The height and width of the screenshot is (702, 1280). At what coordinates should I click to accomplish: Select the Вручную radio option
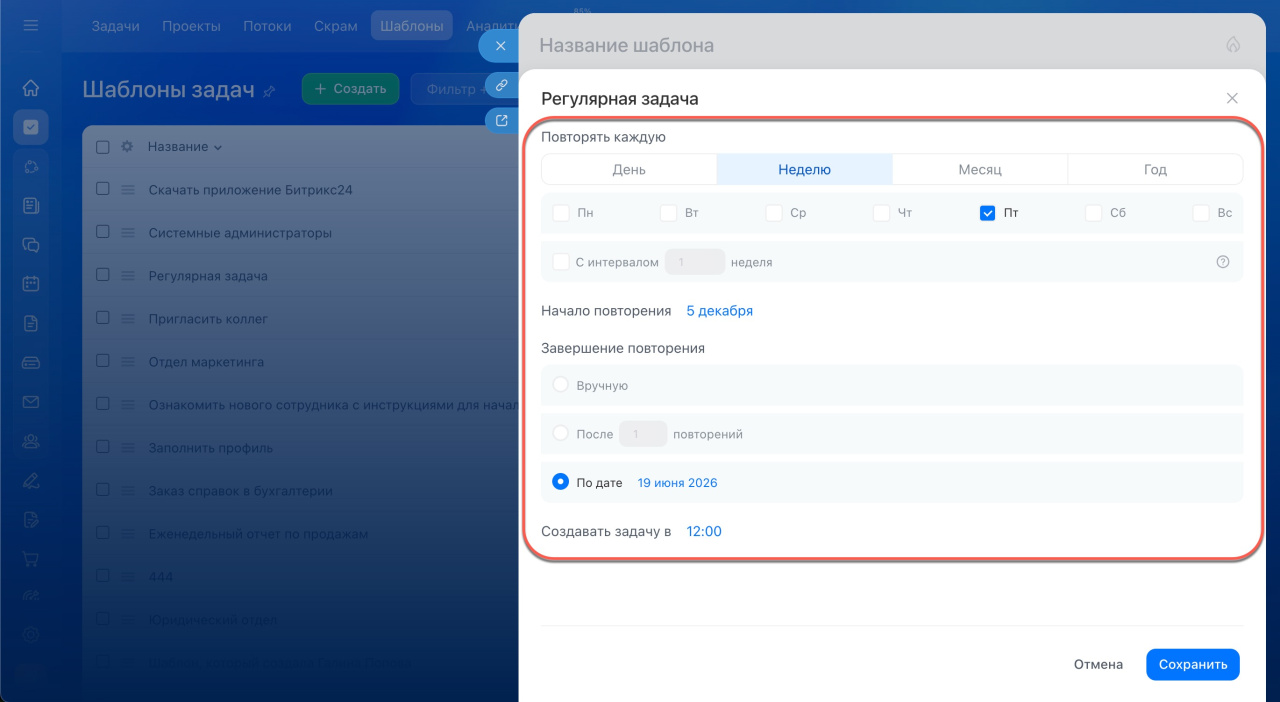coord(561,385)
